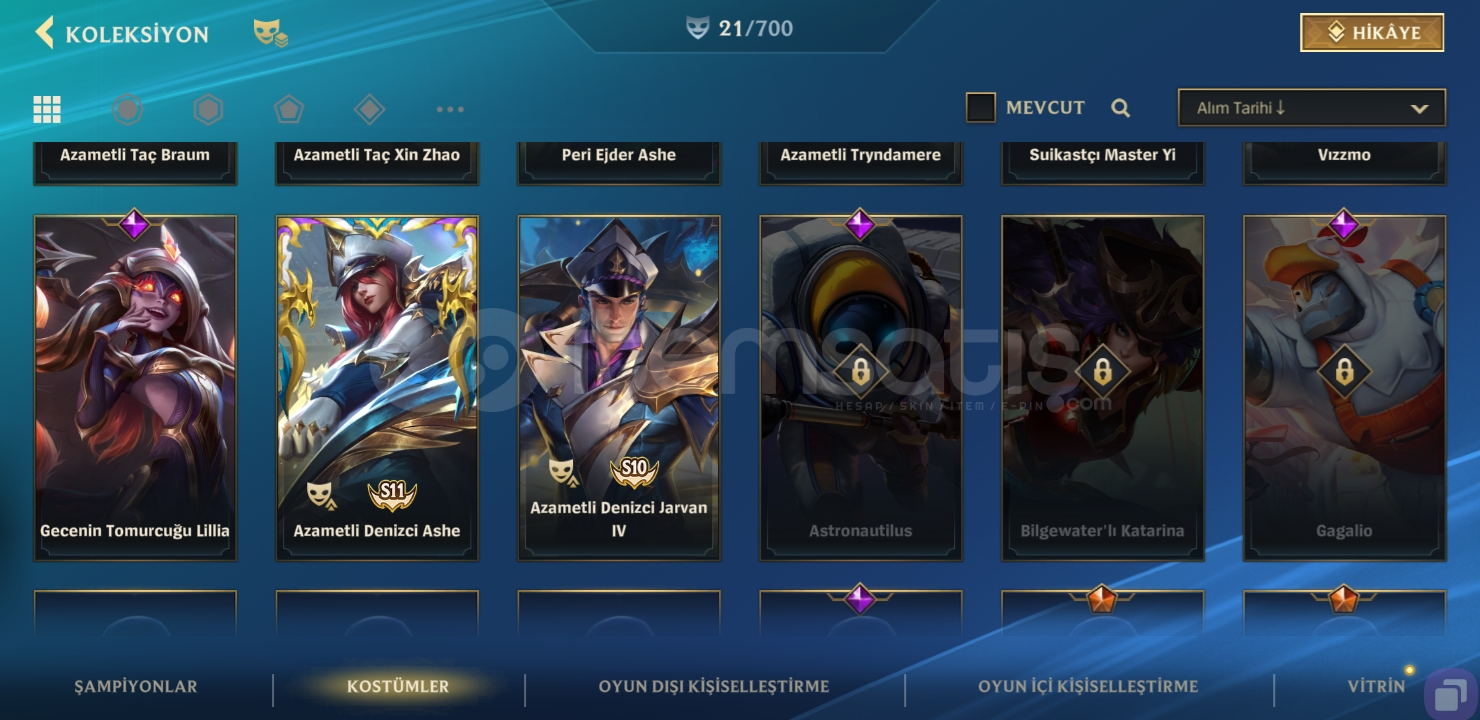Screen dimensions: 1480x720
Task: Open the masks stack icon beside Koleksiyon
Action: tap(271, 34)
